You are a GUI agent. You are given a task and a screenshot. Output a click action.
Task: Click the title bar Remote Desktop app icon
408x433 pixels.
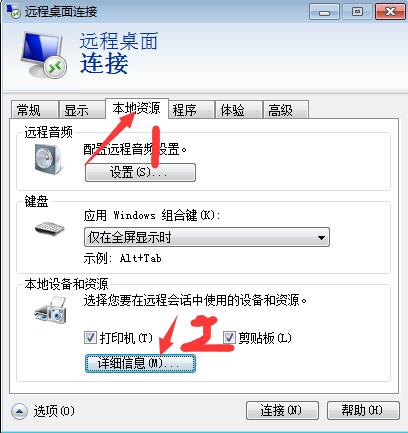pyautogui.click(x=14, y=11)
